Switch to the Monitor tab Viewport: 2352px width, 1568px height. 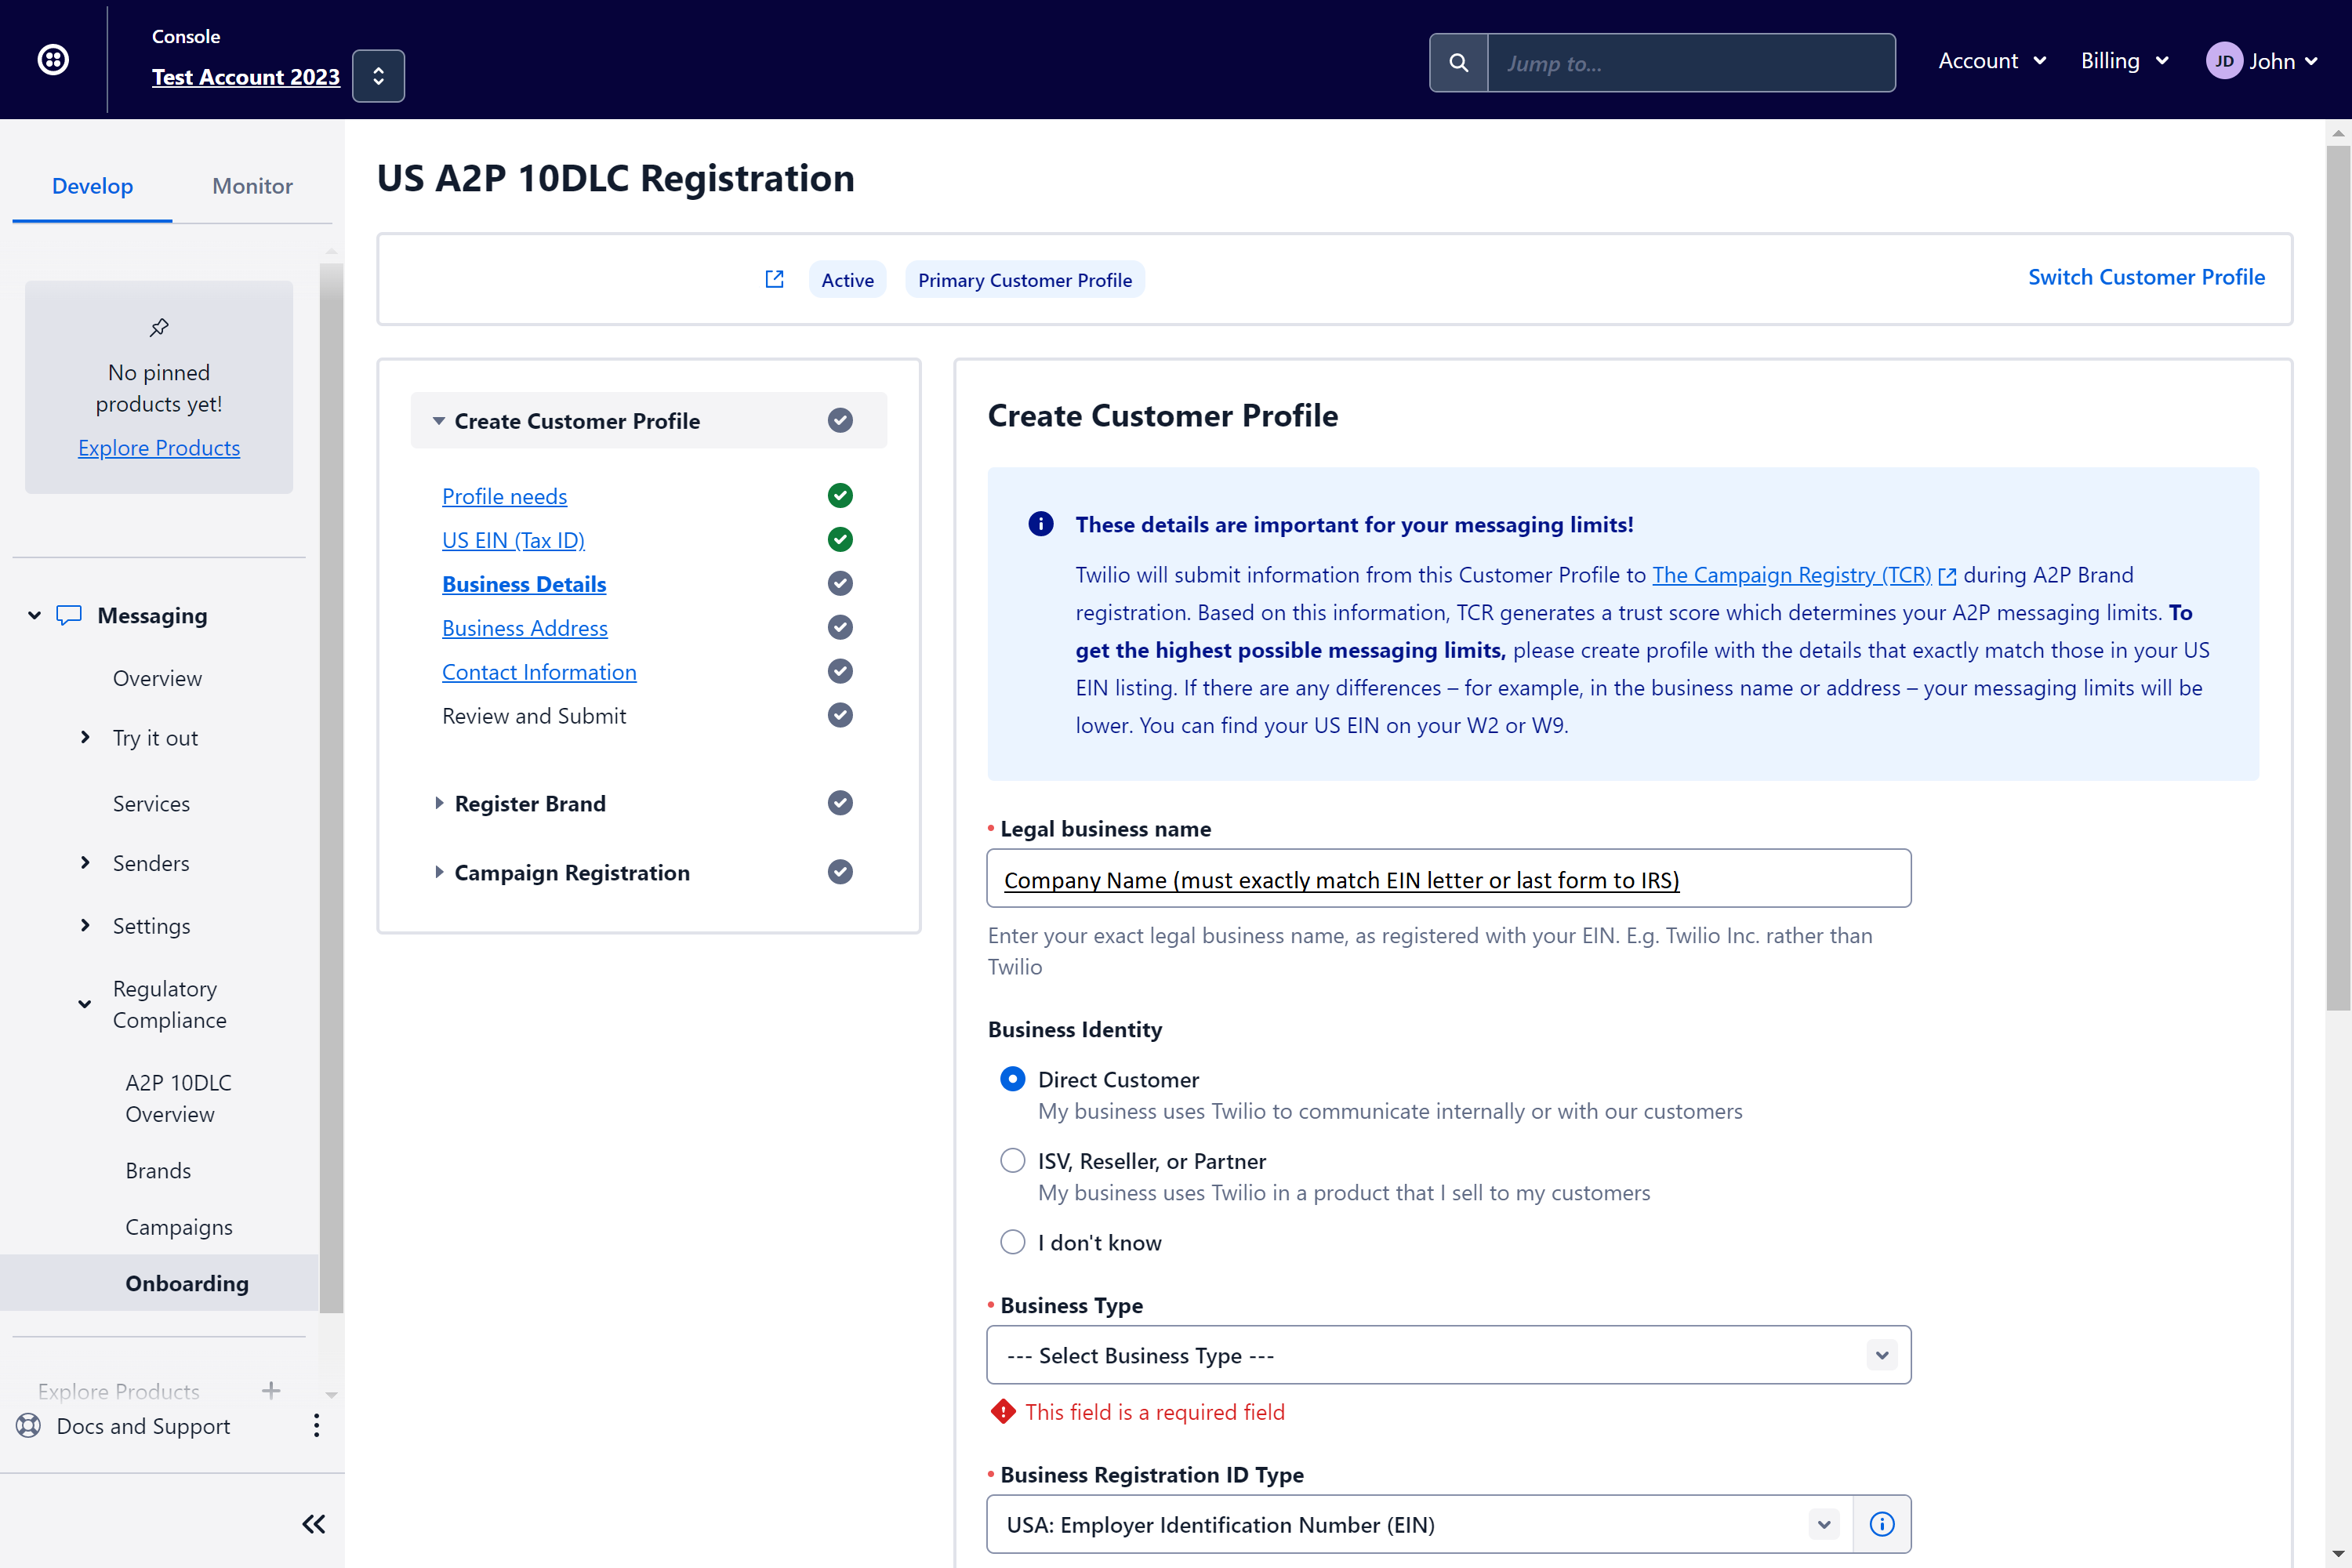pos(252,186)
